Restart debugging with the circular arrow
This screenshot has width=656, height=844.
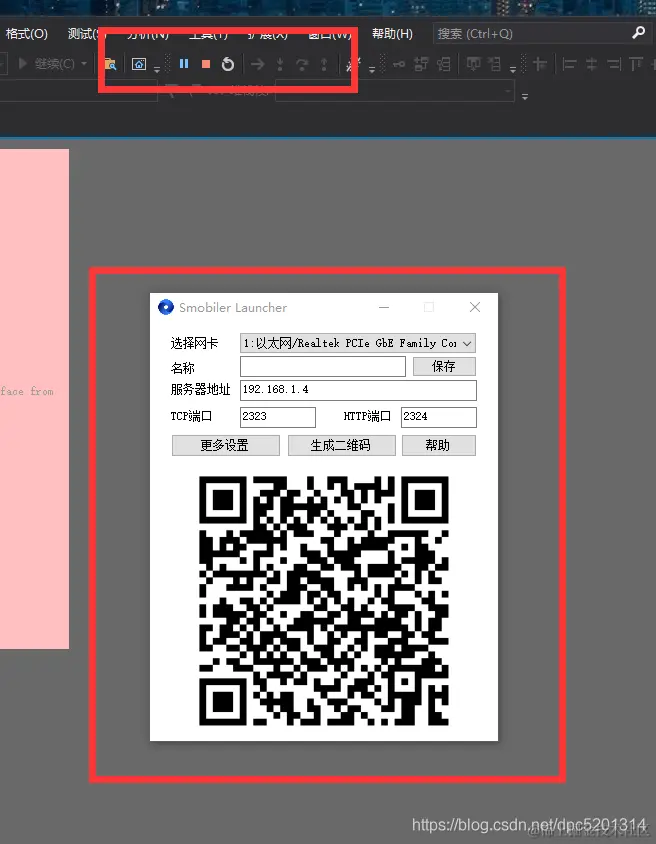click(228, 64)
